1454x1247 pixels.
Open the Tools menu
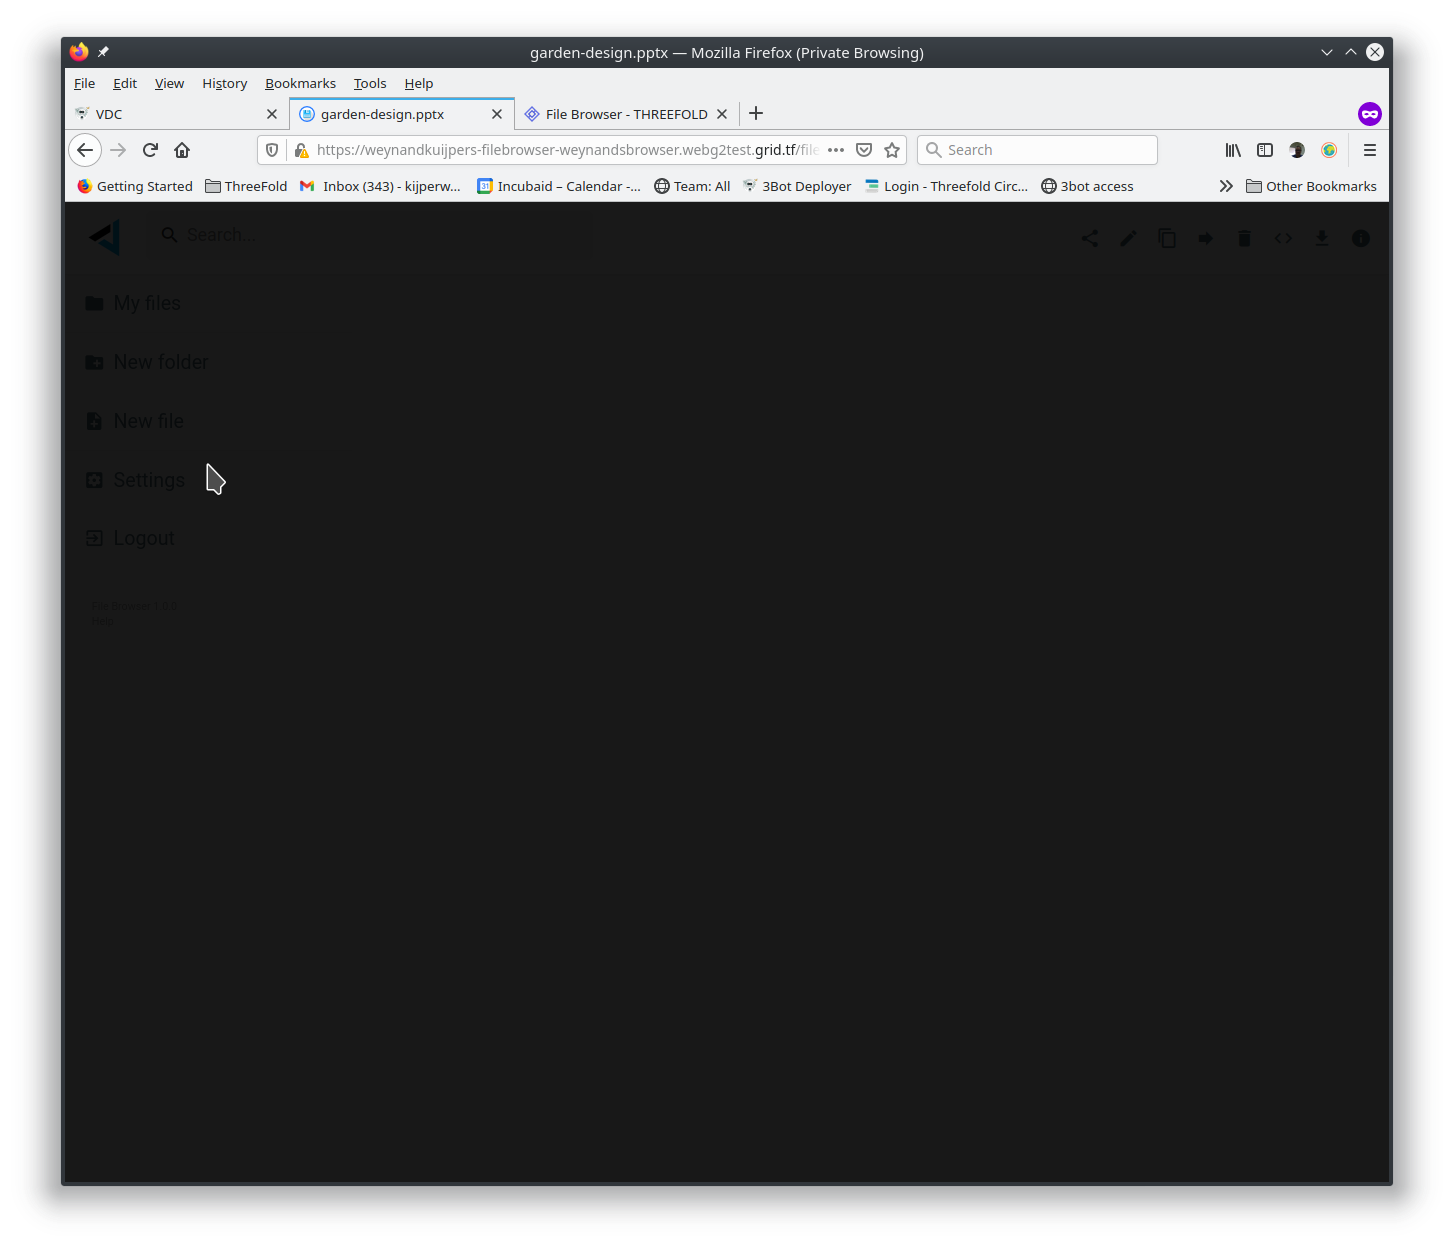(x=370, y=83)
